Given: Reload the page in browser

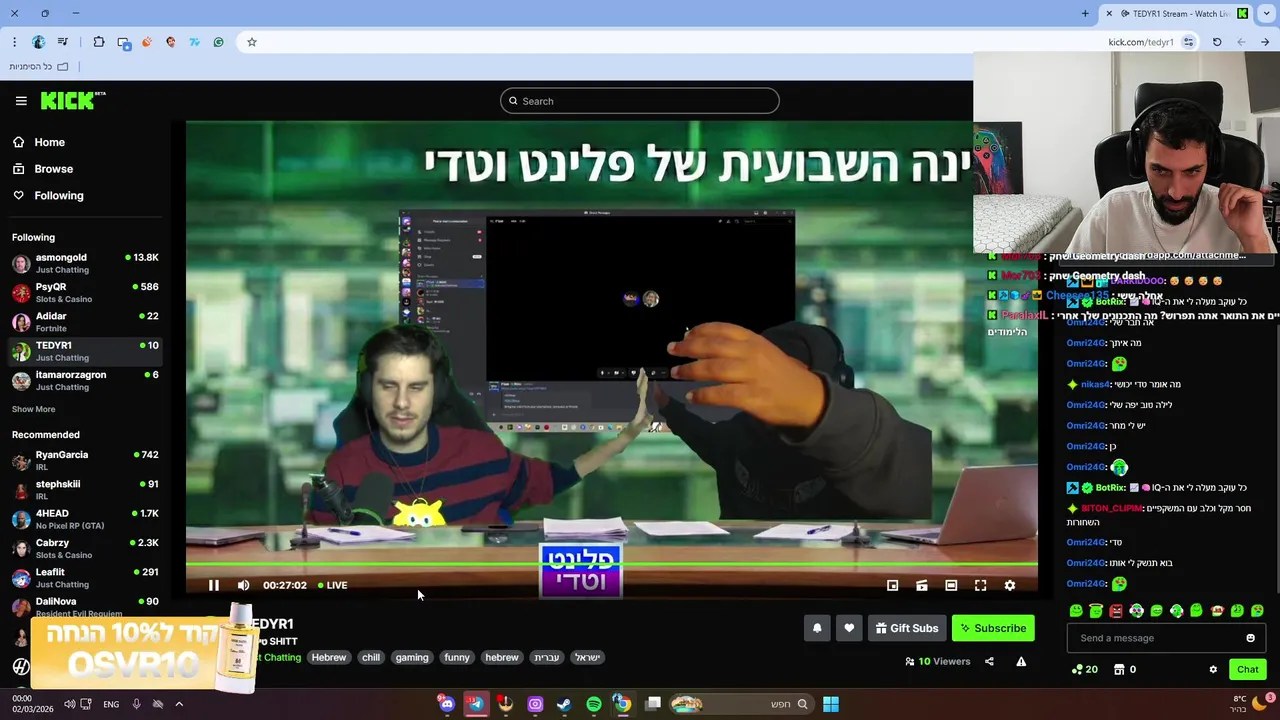Looking at the screenshot, I should coord(1217,42).
